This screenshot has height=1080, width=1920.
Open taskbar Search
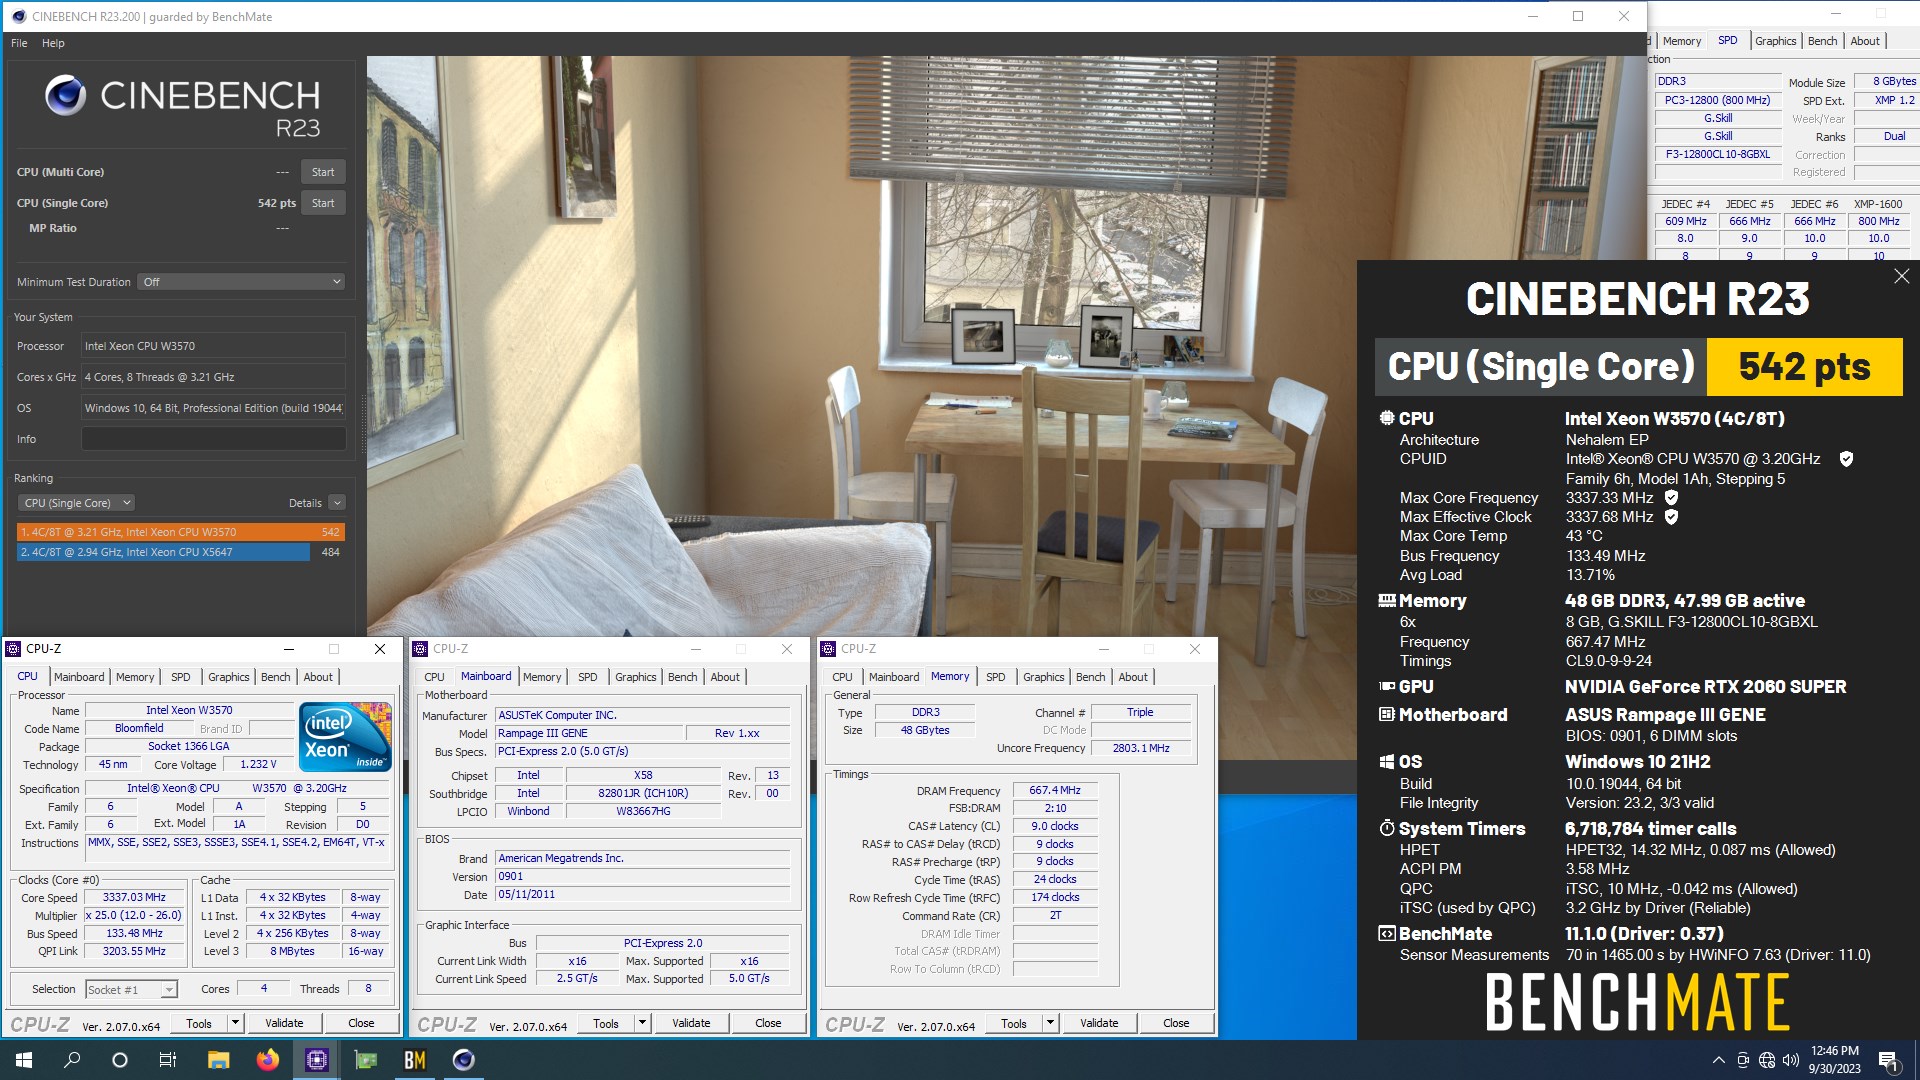(72, 1060)
